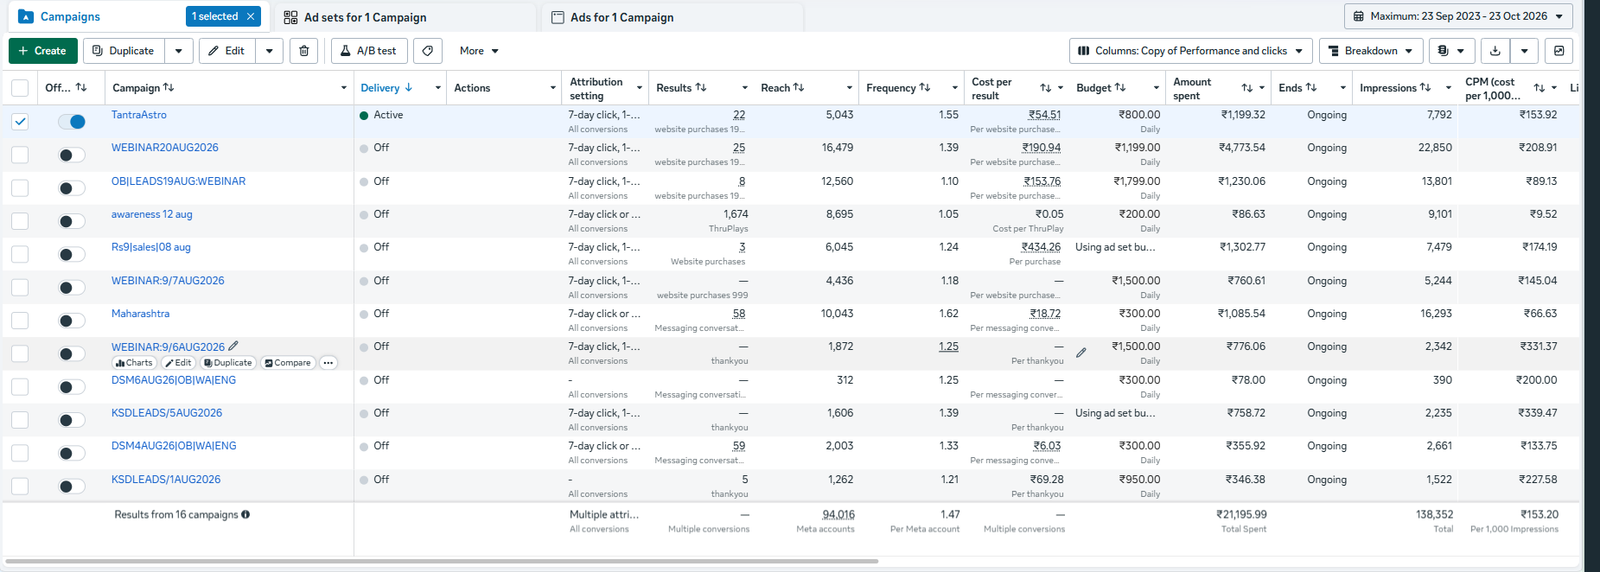
Task: Click Maharashtra results value 58
Action: tap(739, 314)
